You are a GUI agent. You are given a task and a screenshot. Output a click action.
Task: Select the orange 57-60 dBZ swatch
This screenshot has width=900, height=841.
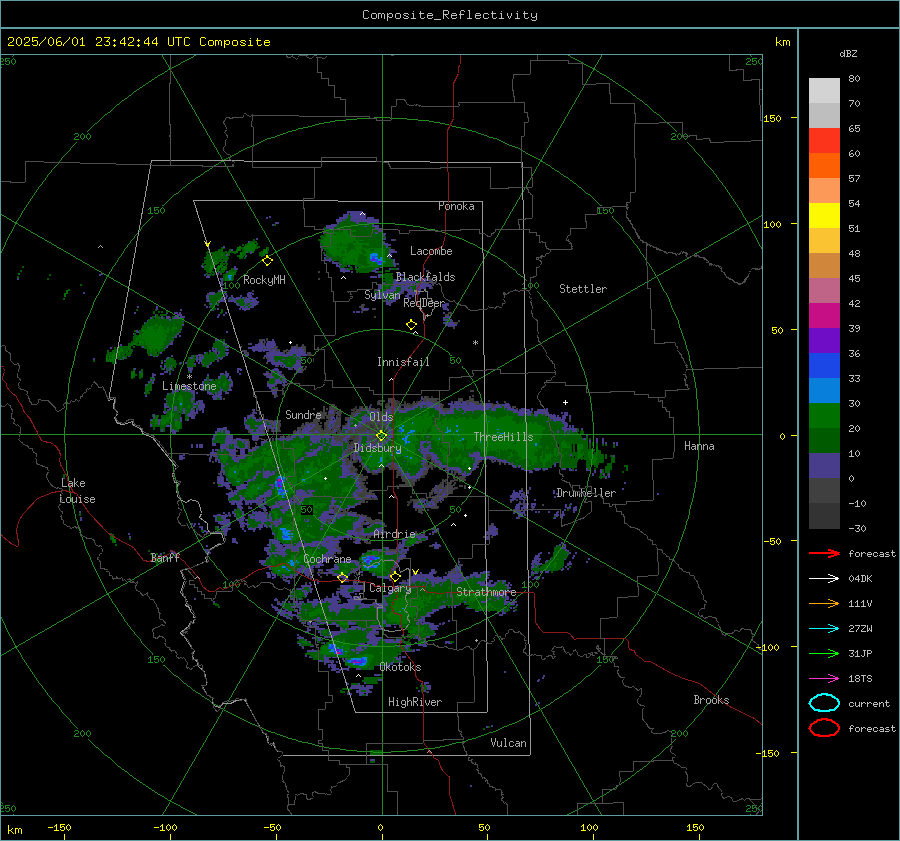824,166
